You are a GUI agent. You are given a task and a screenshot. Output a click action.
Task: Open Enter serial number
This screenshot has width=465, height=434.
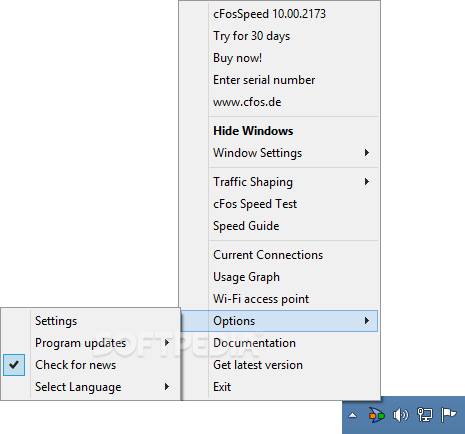pyautogui.click(x=279, y=80)
